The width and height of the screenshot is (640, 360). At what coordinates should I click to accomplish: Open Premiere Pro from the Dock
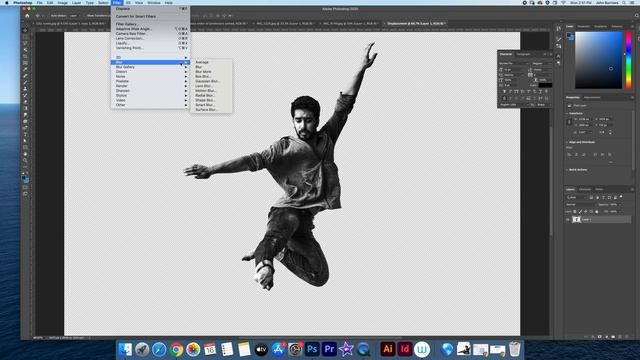pyautogui.click(x=329, y=349)
